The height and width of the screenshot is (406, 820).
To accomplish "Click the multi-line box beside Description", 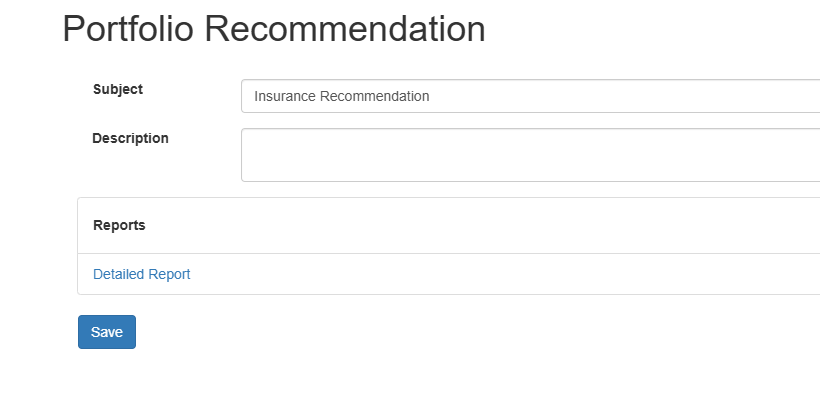I will tap(530, 155).
